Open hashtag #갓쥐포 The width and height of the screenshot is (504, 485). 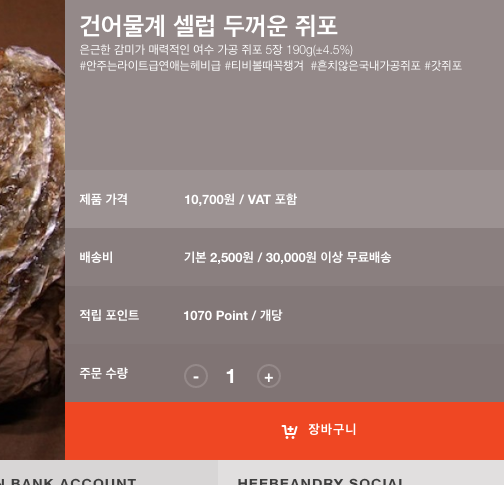click(443, 66)
